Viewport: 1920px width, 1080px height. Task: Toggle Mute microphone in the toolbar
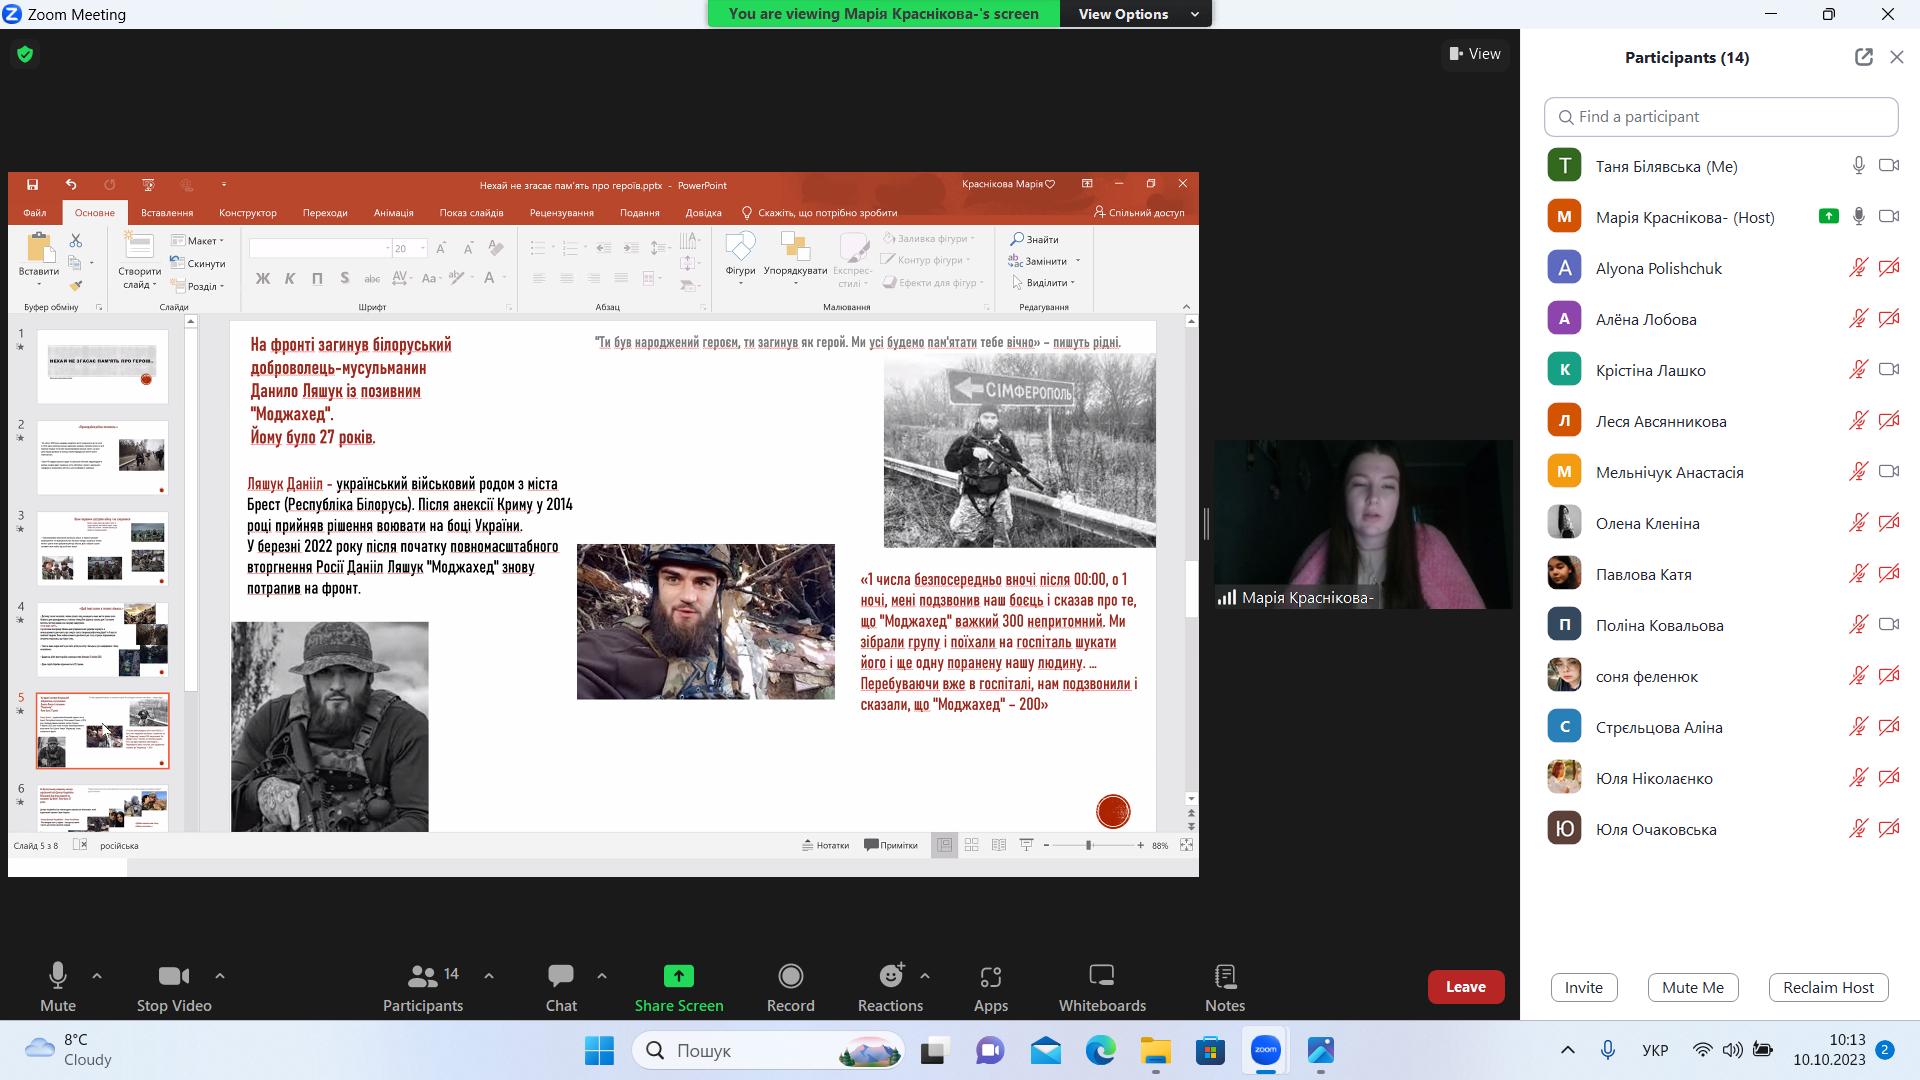tap(58, 976)
